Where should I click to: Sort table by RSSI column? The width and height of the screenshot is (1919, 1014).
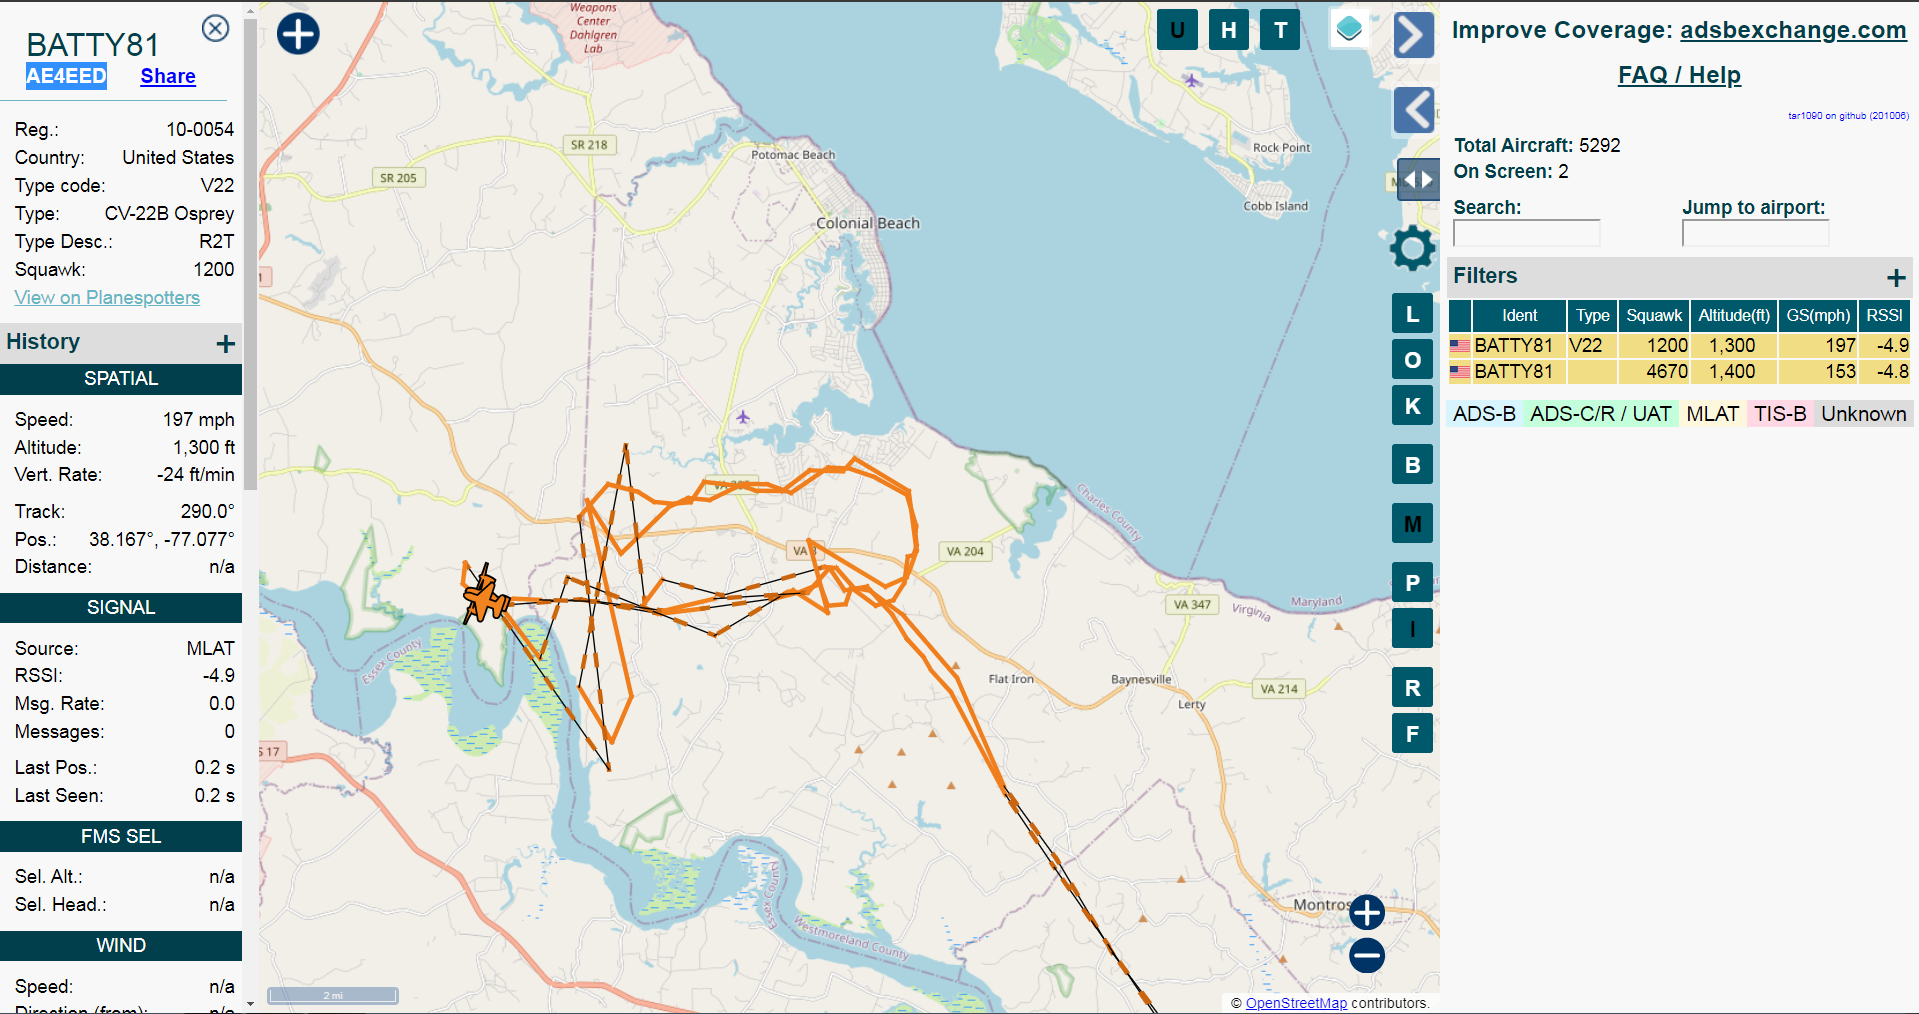(1884, 315)
